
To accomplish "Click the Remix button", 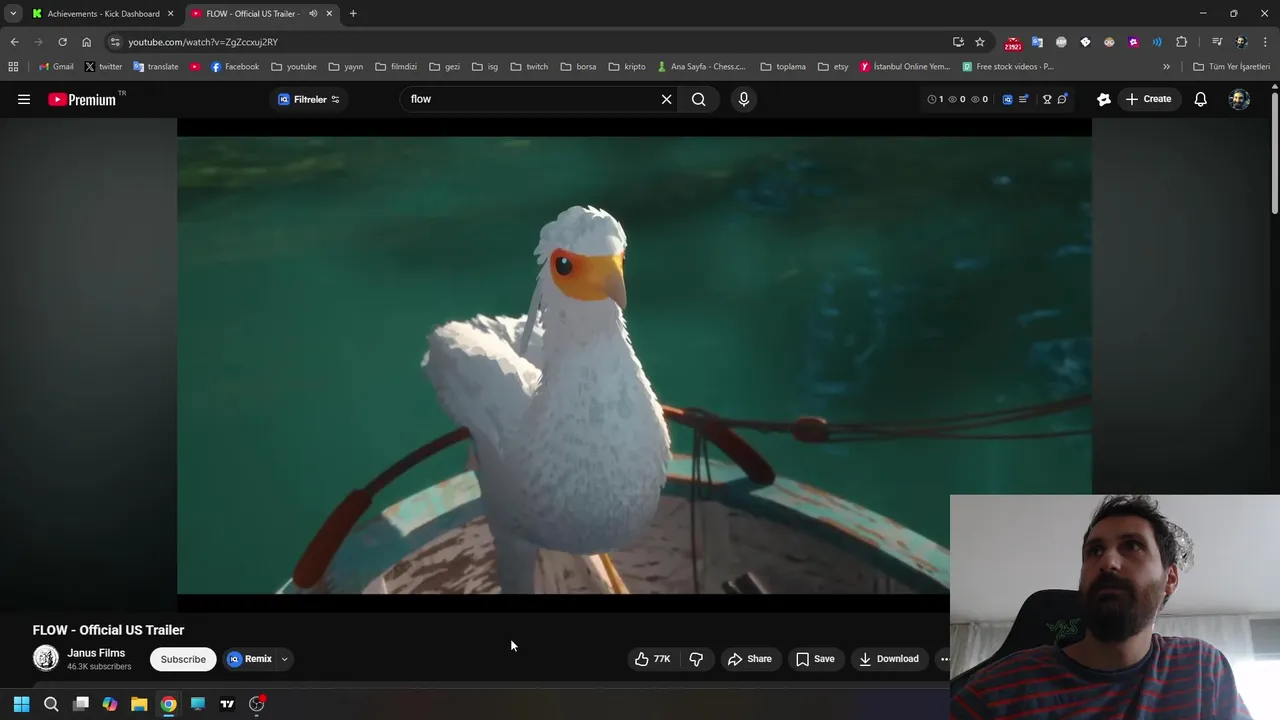I will (250, 659).
